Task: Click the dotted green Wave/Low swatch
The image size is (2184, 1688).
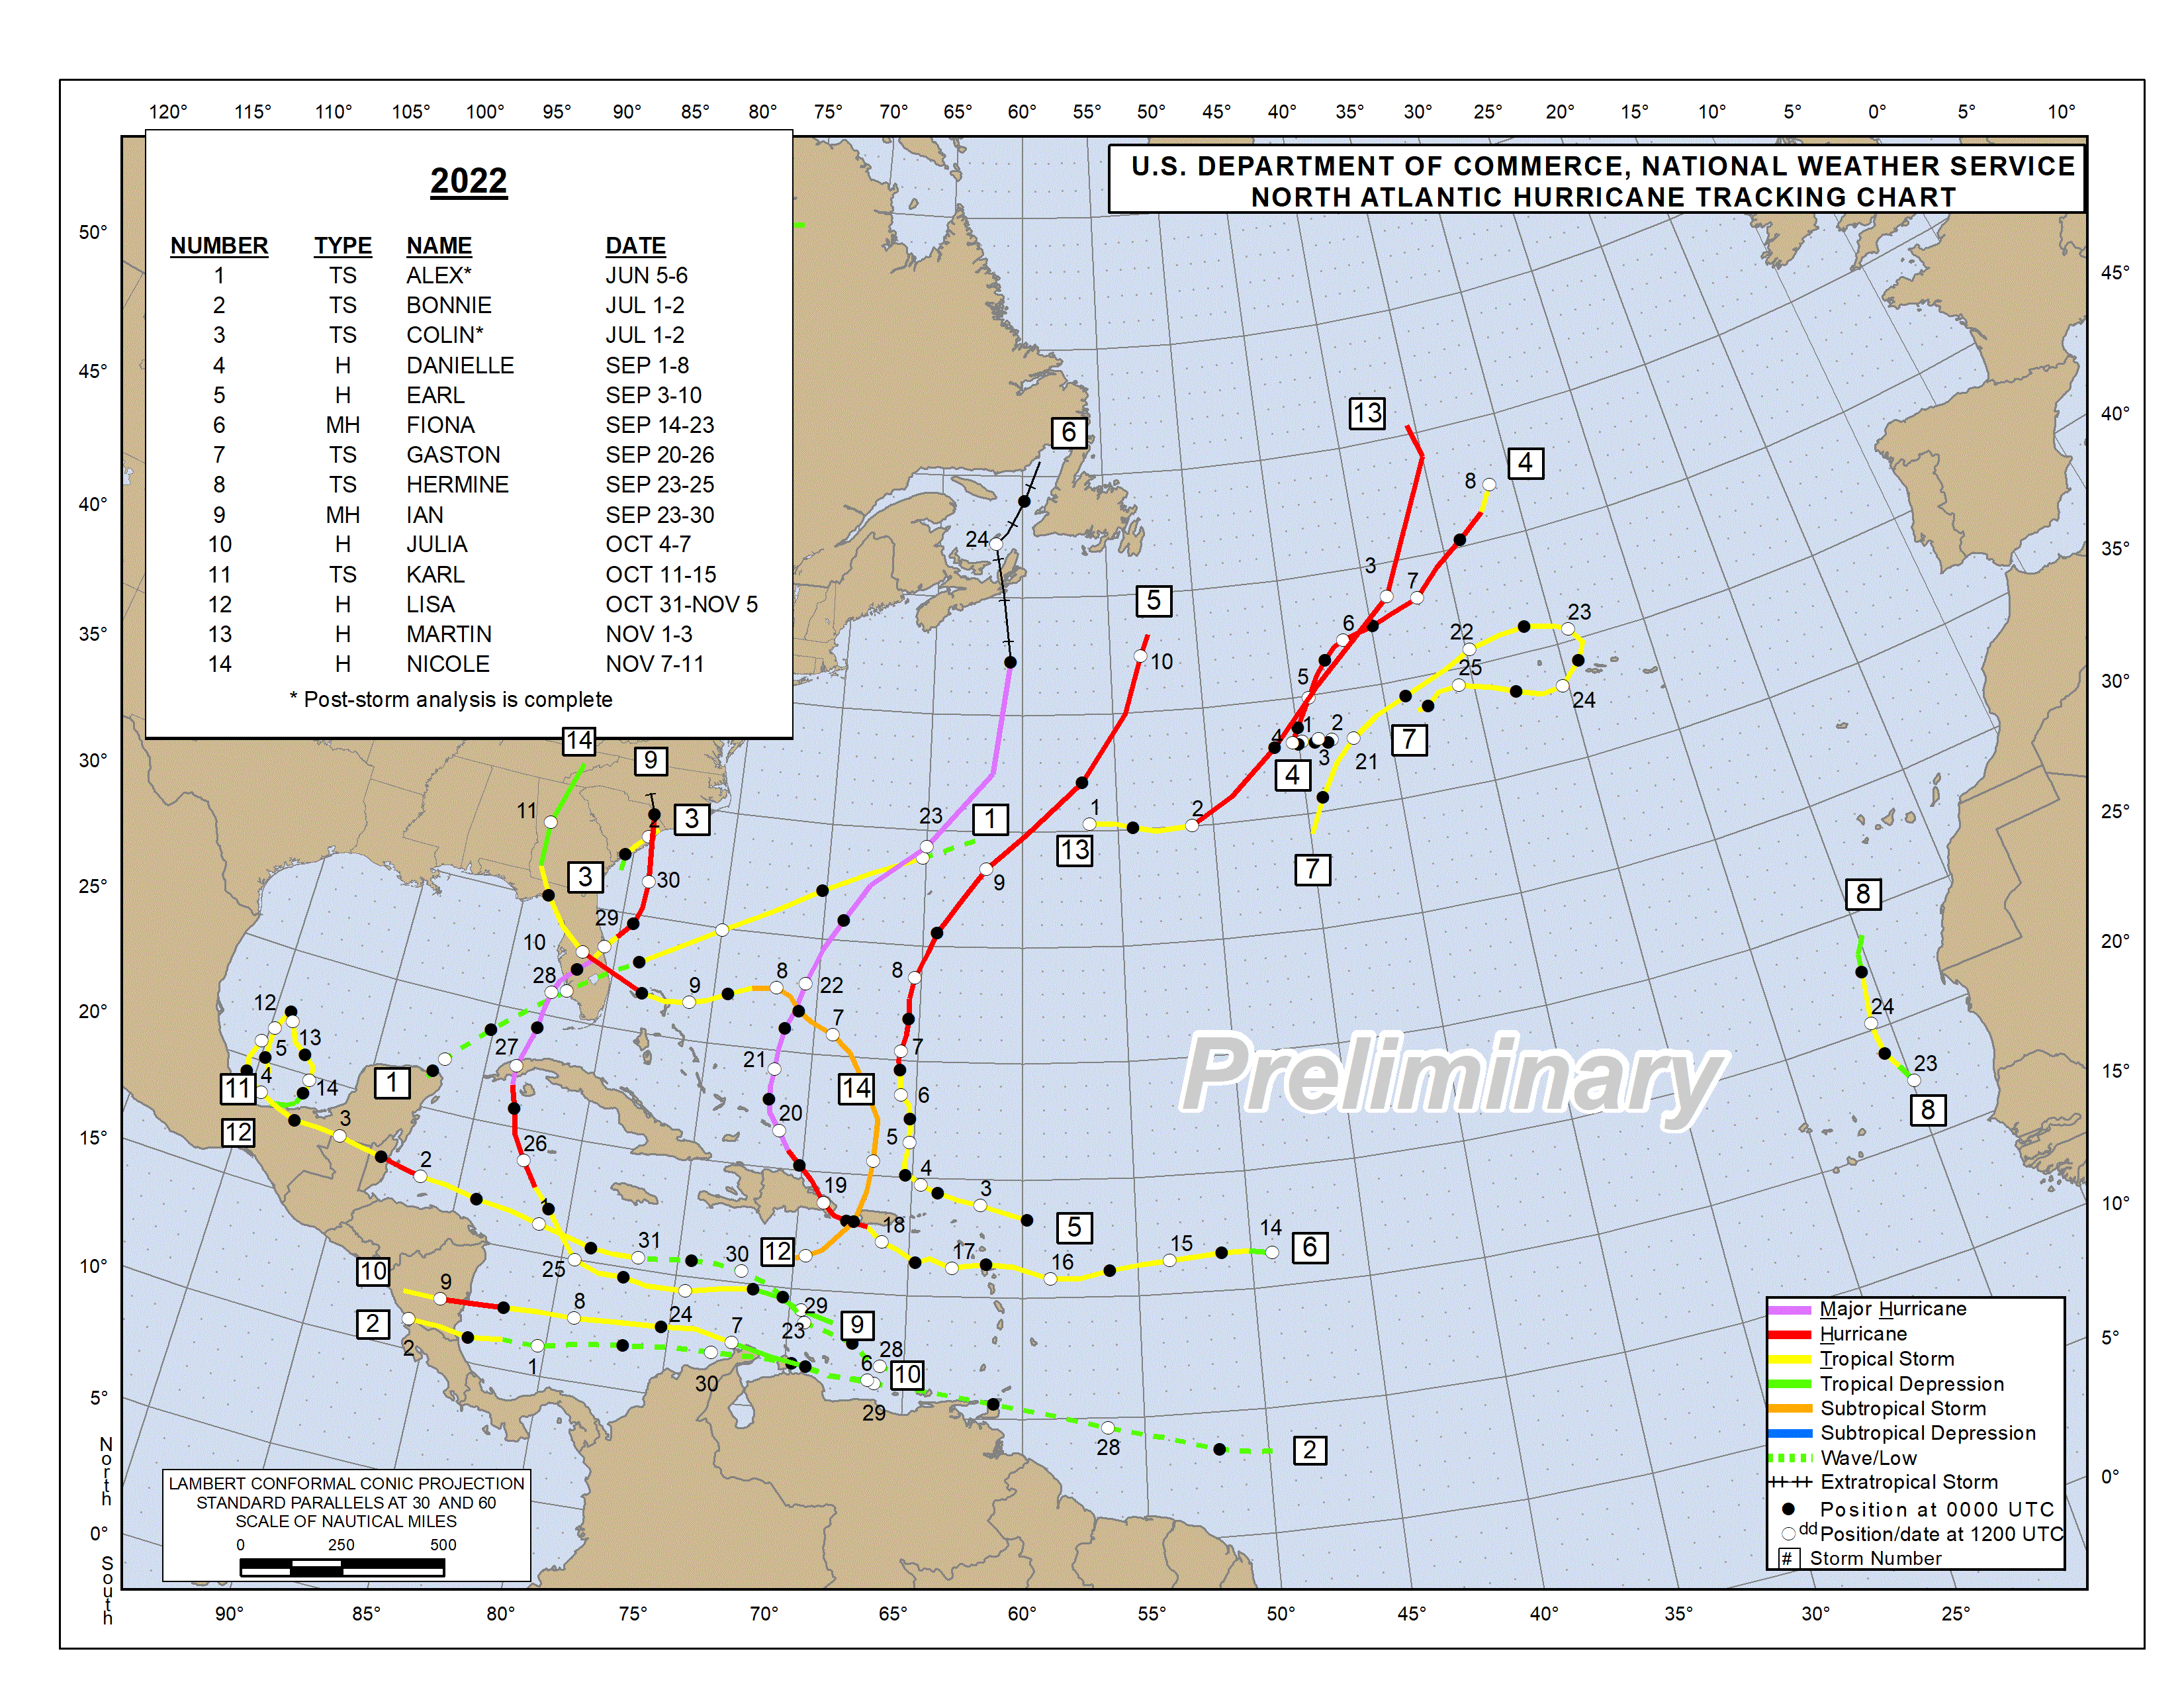Action: tap(1790, 1459)
